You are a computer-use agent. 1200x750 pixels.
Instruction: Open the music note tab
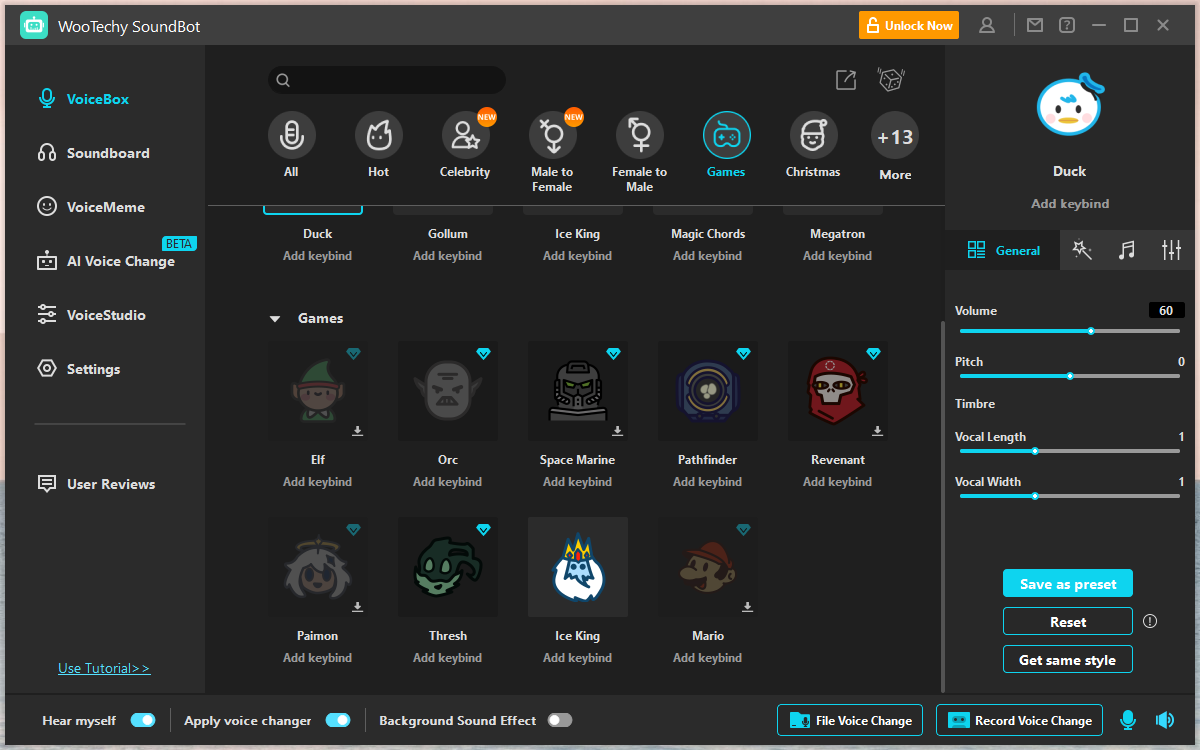coord(1127,251)
